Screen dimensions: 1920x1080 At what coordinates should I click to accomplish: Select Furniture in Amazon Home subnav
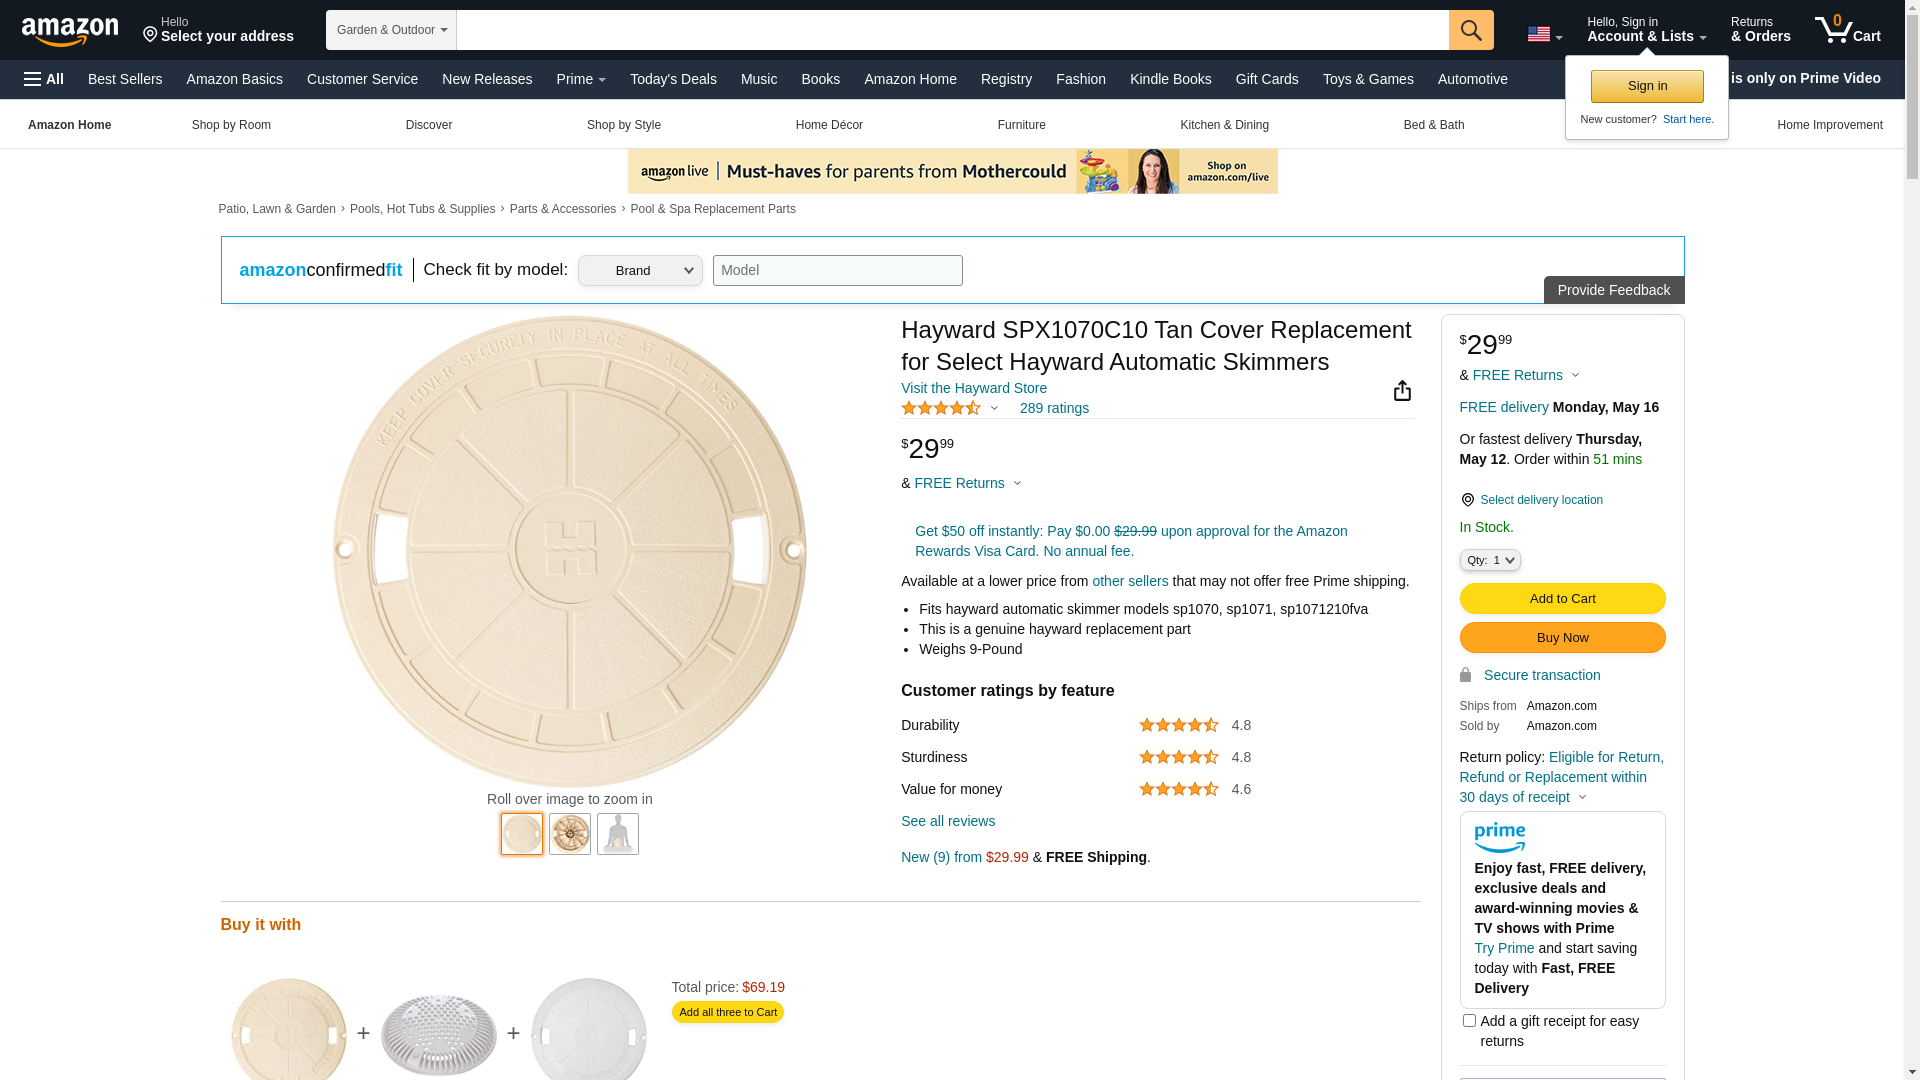coord(1021,125)
